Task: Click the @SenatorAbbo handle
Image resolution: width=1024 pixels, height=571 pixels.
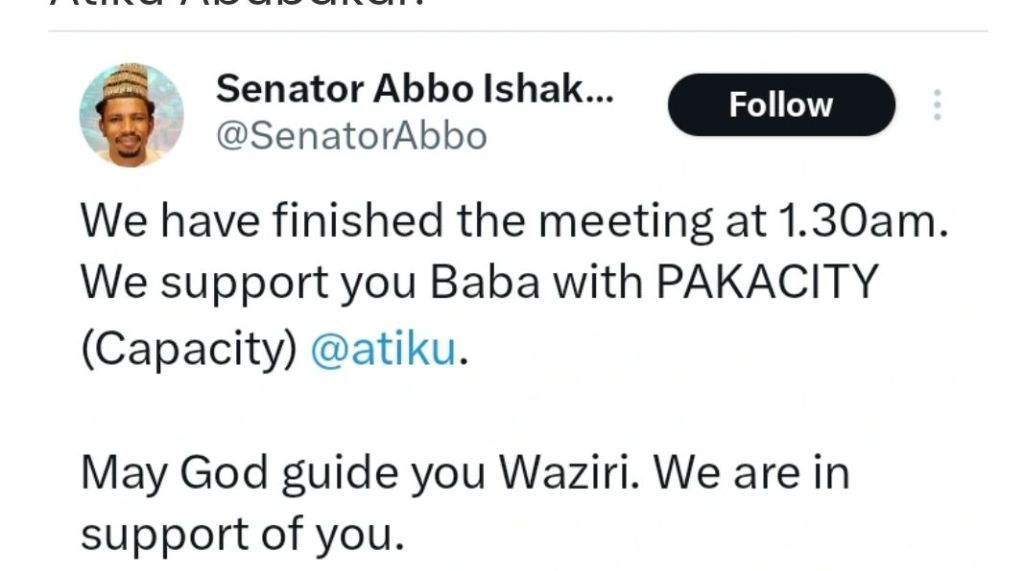Action: [352, 135]
